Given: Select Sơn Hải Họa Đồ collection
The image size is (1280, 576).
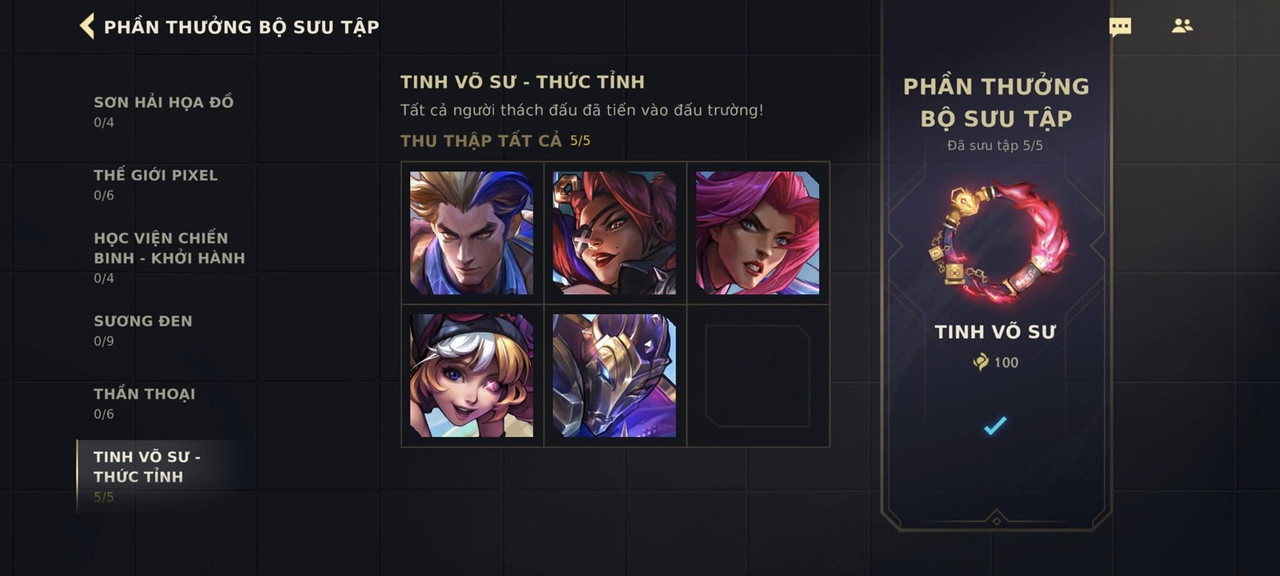Looking at the screenshot, I should tap(164, 111).
